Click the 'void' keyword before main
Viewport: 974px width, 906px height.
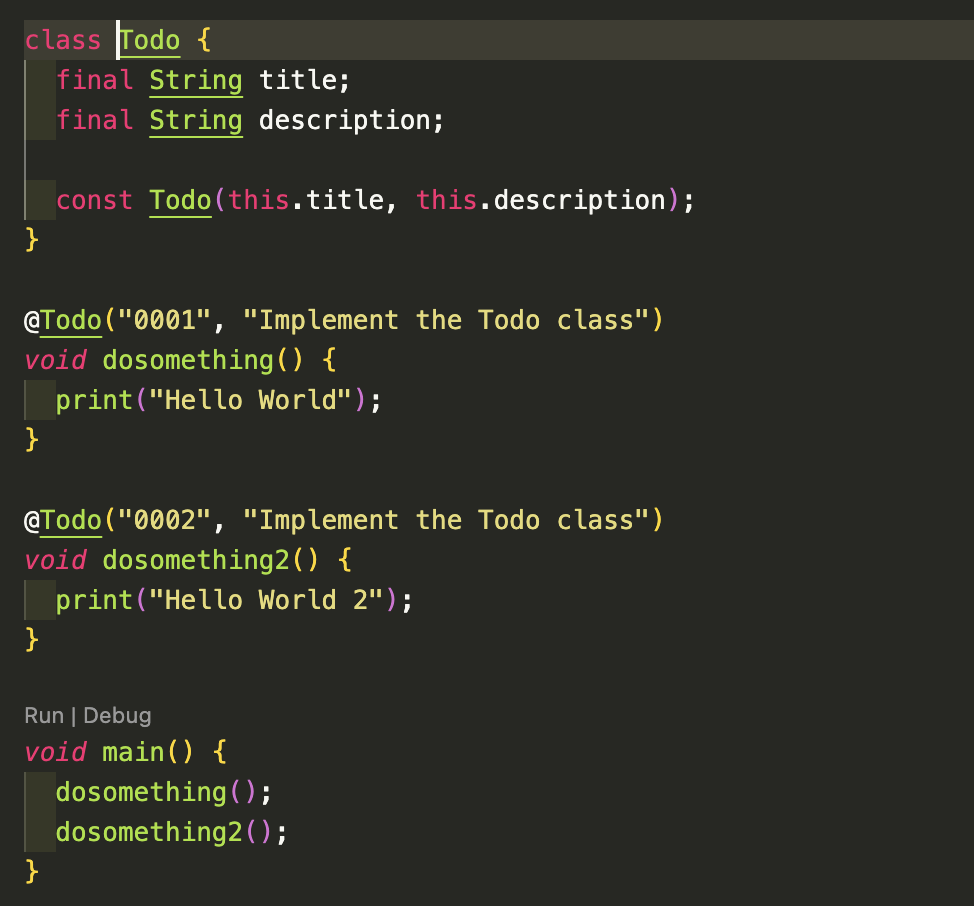tap(55, 753)
